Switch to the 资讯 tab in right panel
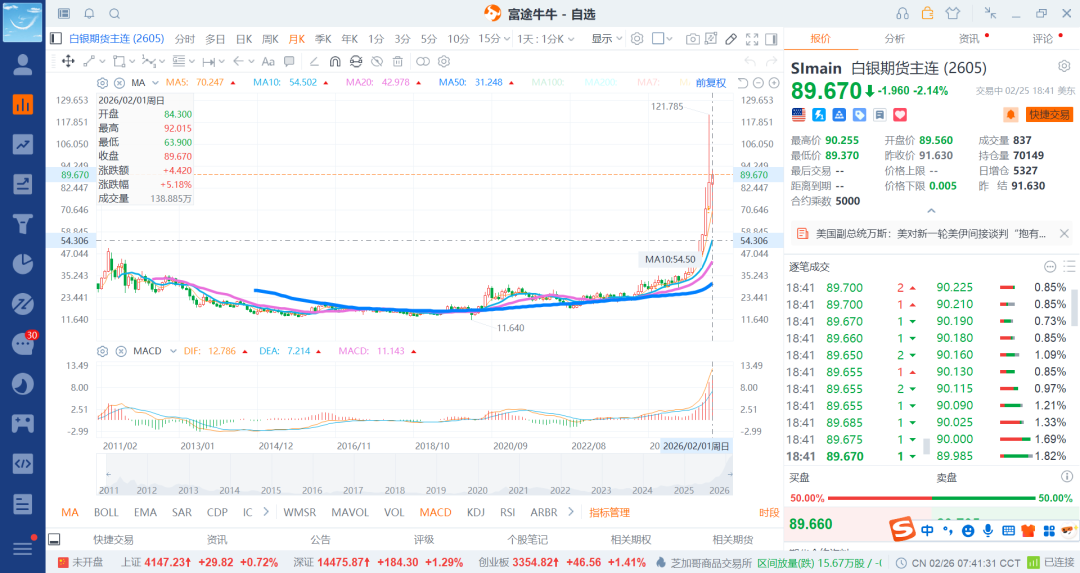 tap(968, 39)
